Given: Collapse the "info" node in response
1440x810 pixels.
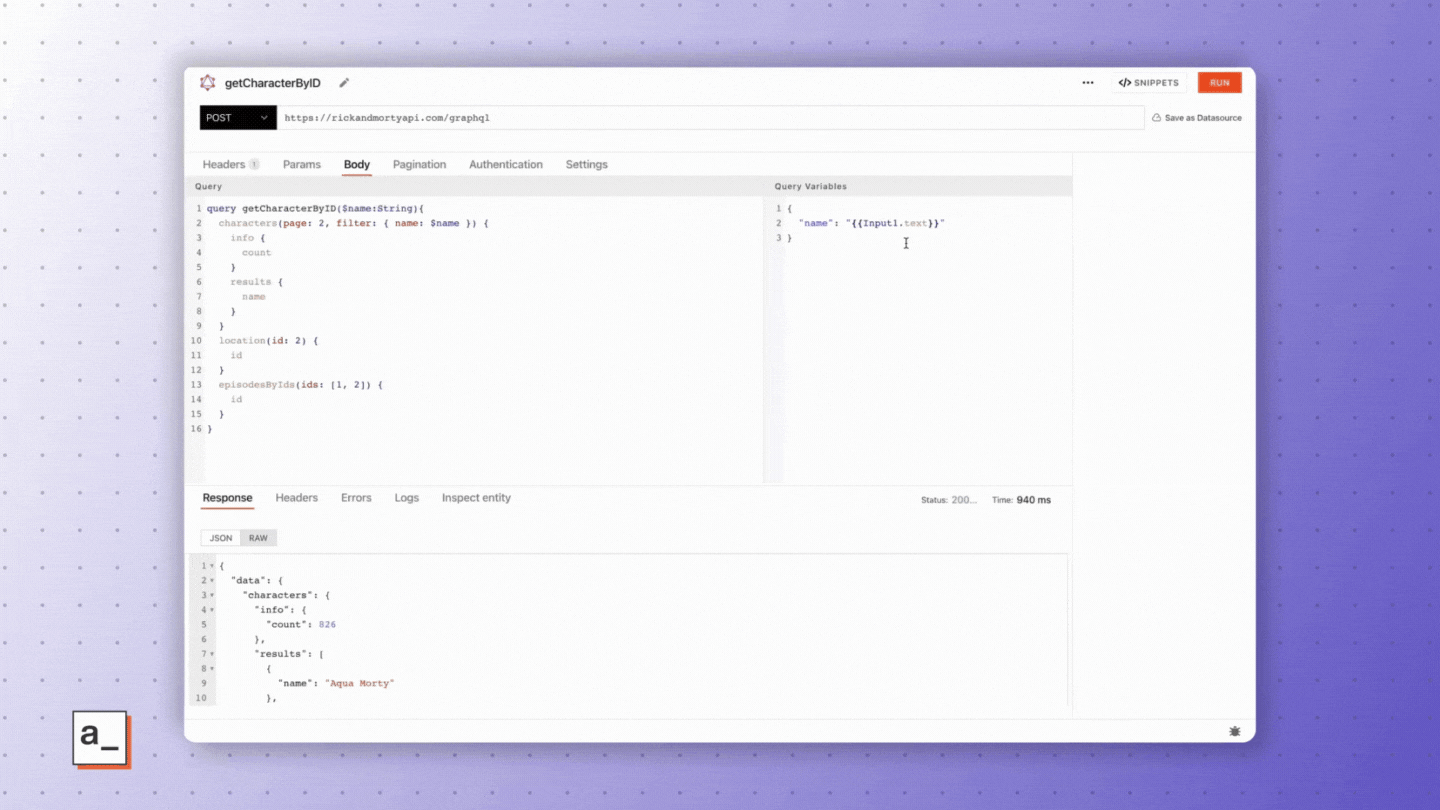Looking at the screenshot, I should click(x=211, y=610).
